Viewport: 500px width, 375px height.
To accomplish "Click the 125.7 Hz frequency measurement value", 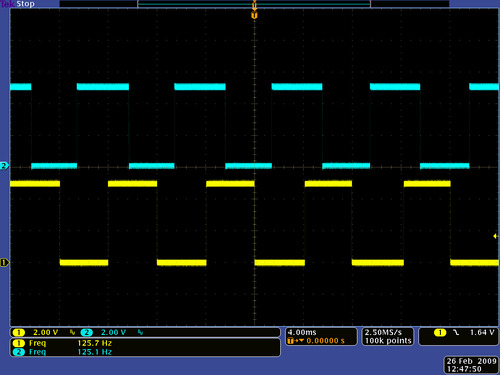I will [x=95, y=343].
